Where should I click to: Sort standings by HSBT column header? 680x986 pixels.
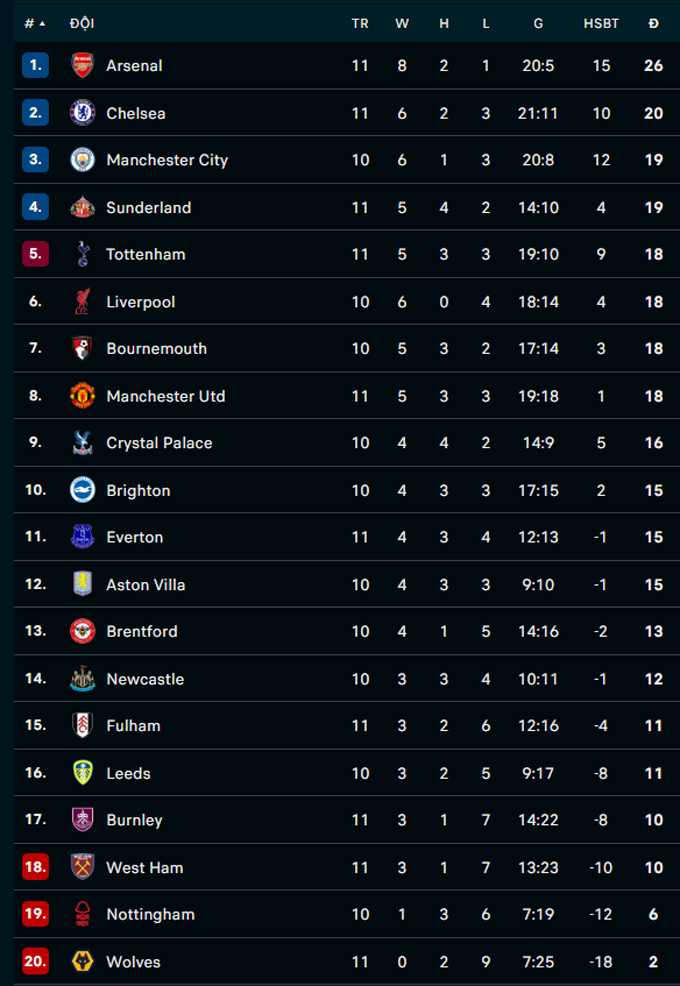coord(601,23)
